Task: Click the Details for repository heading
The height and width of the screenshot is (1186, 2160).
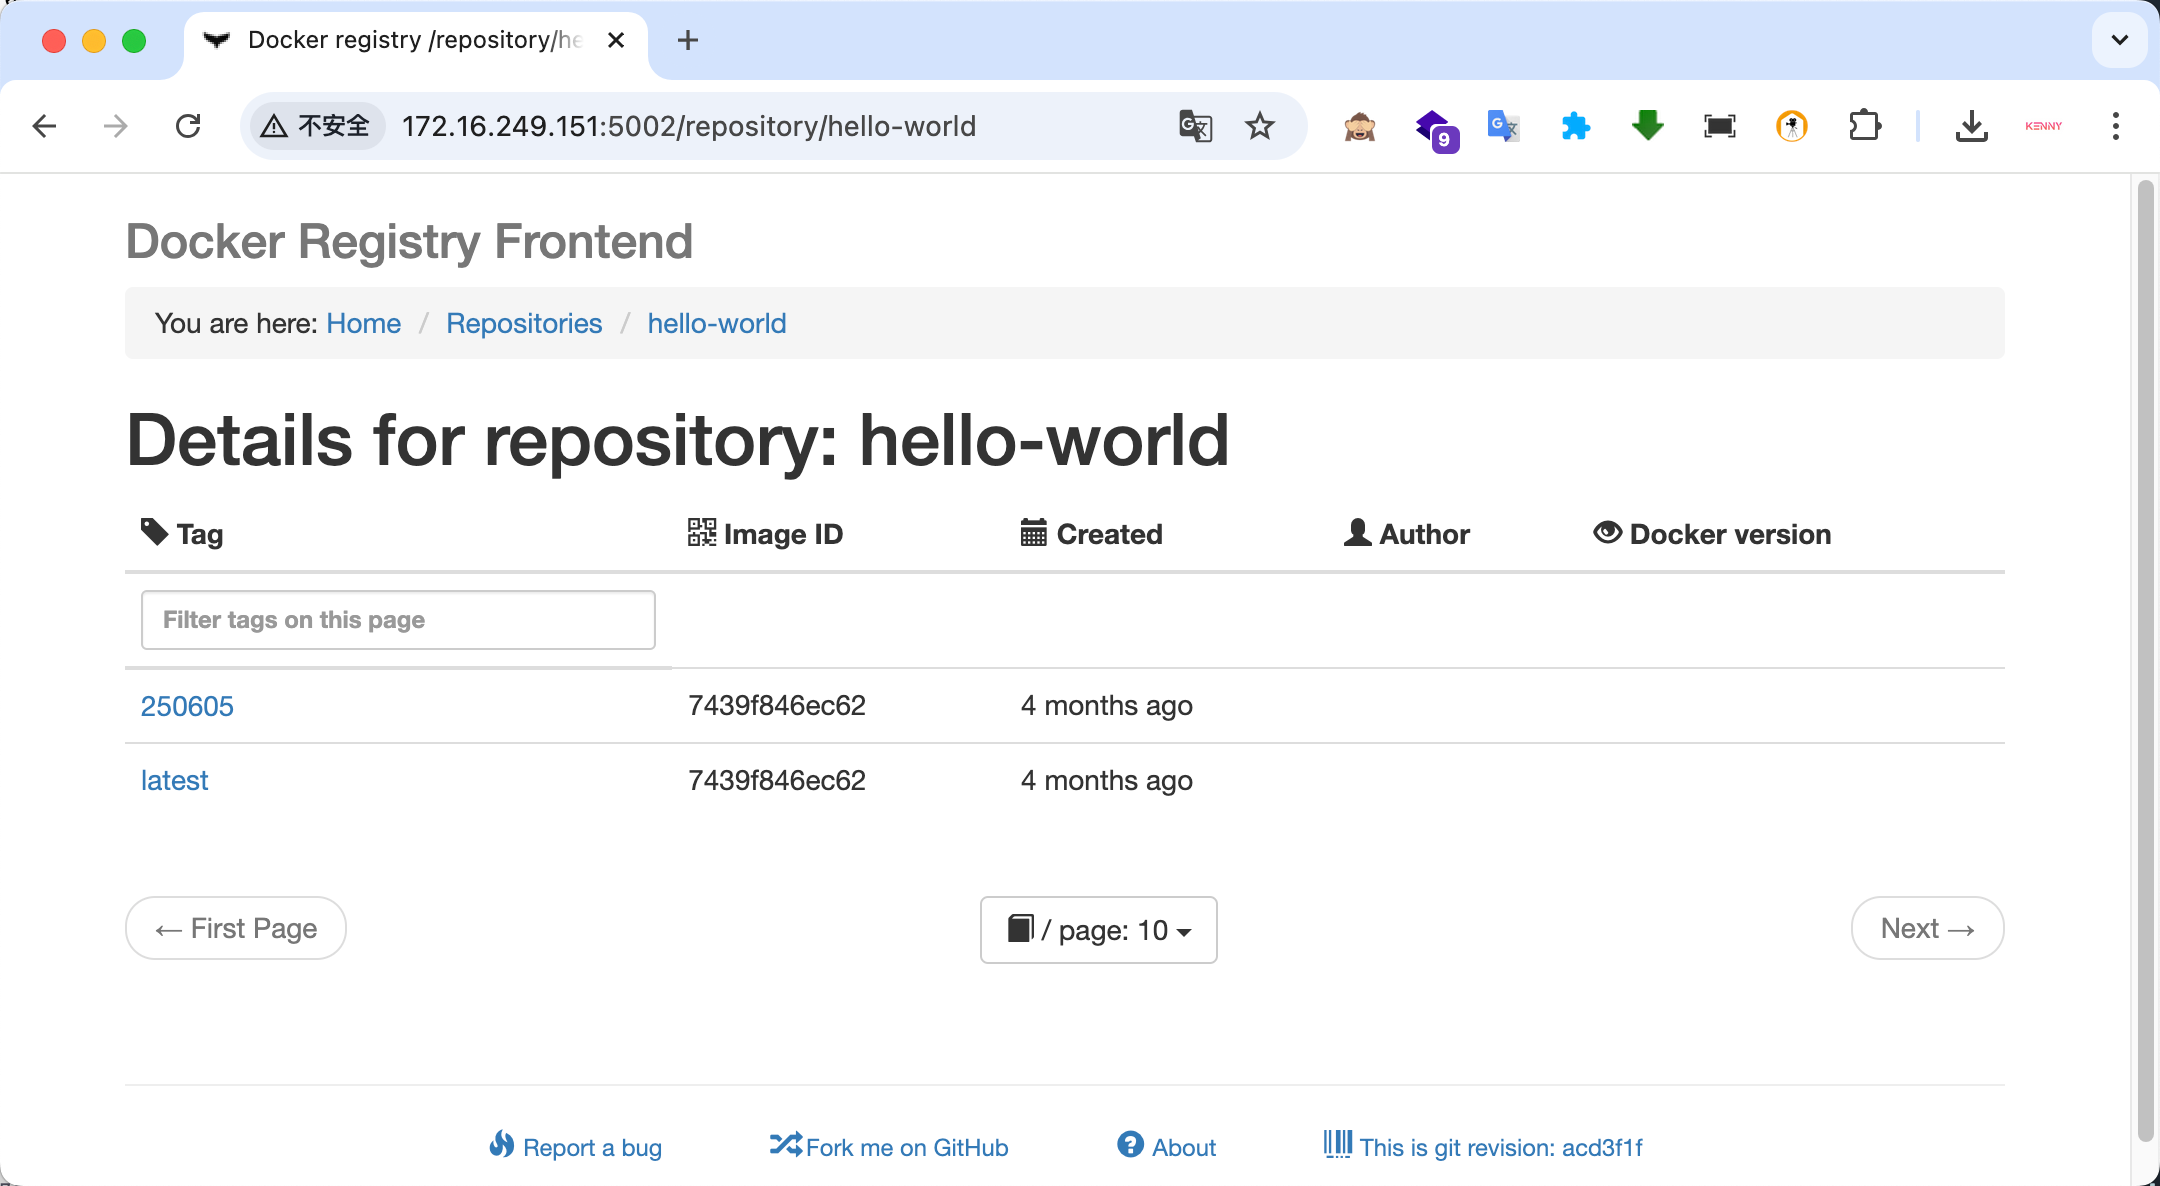Action: [678, 440]
